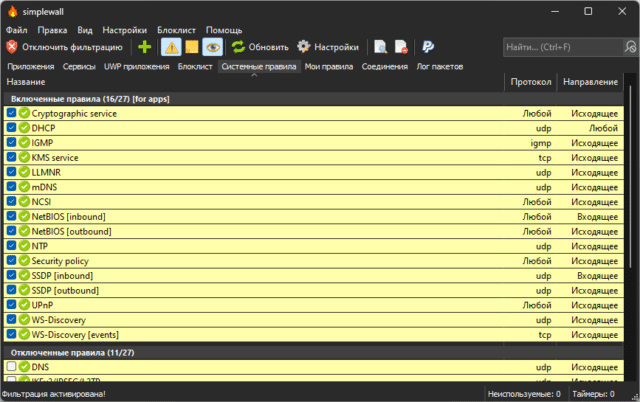Click Таймеры: 0 in status bar

point(593,394)
